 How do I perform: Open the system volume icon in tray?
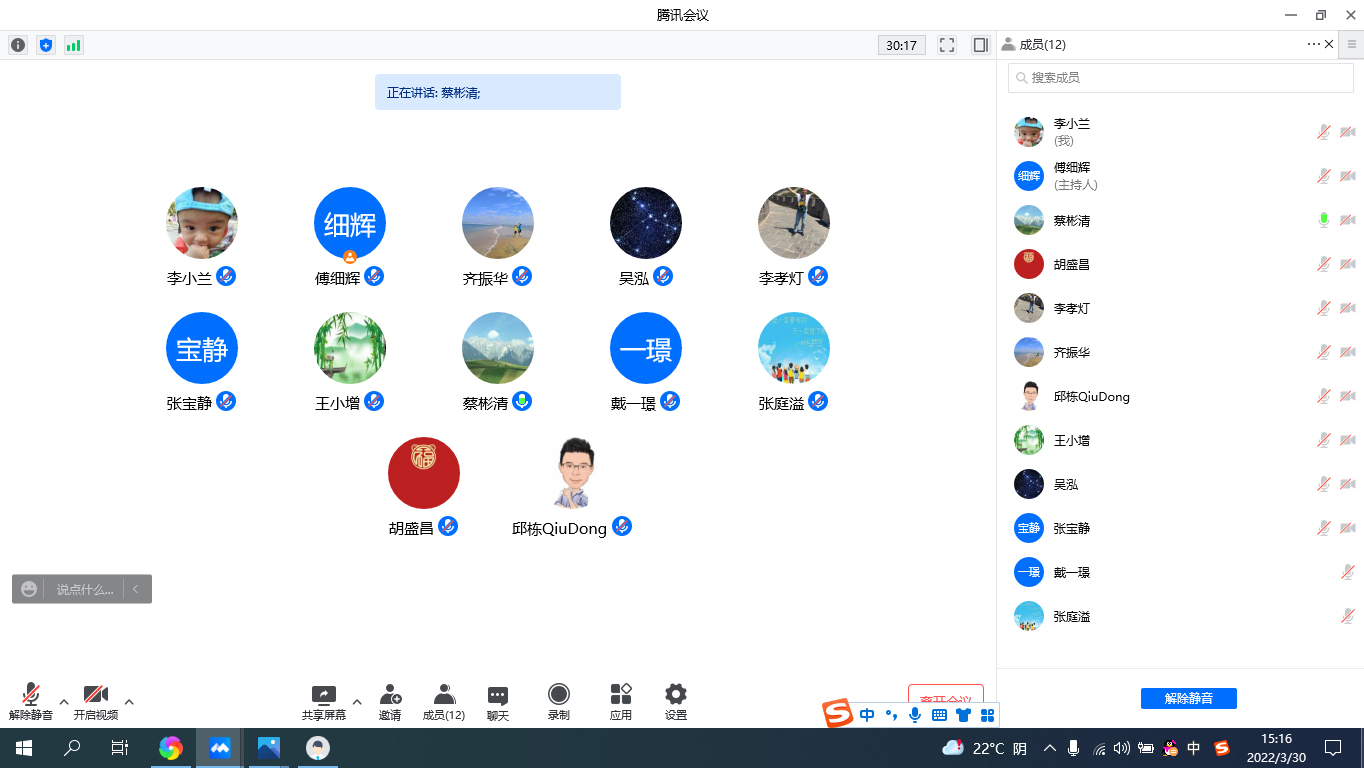click(x=1121, y=748)
